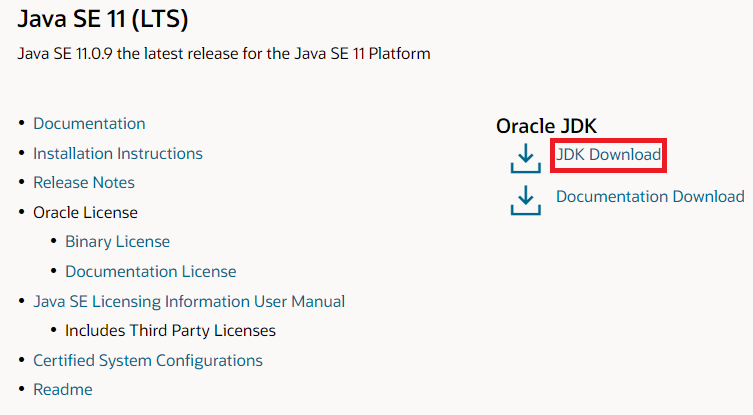Go to Installation Instructions
The width and height of the screenshot is (753, 415).
click(x=118, y=153)
